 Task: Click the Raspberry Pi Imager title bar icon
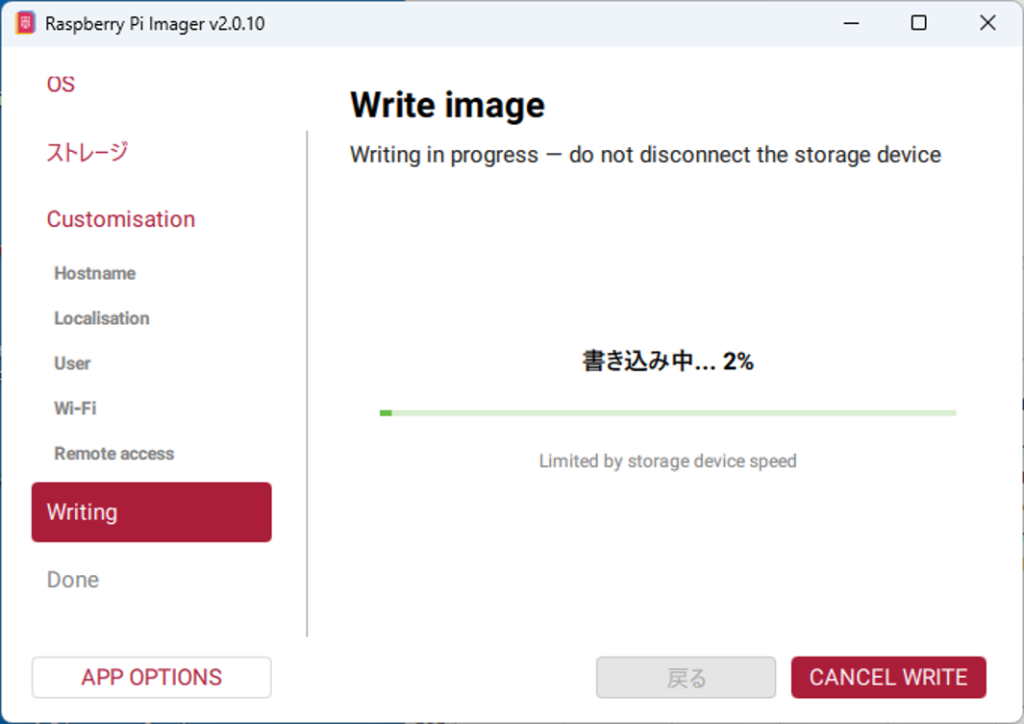pos(25,24)
